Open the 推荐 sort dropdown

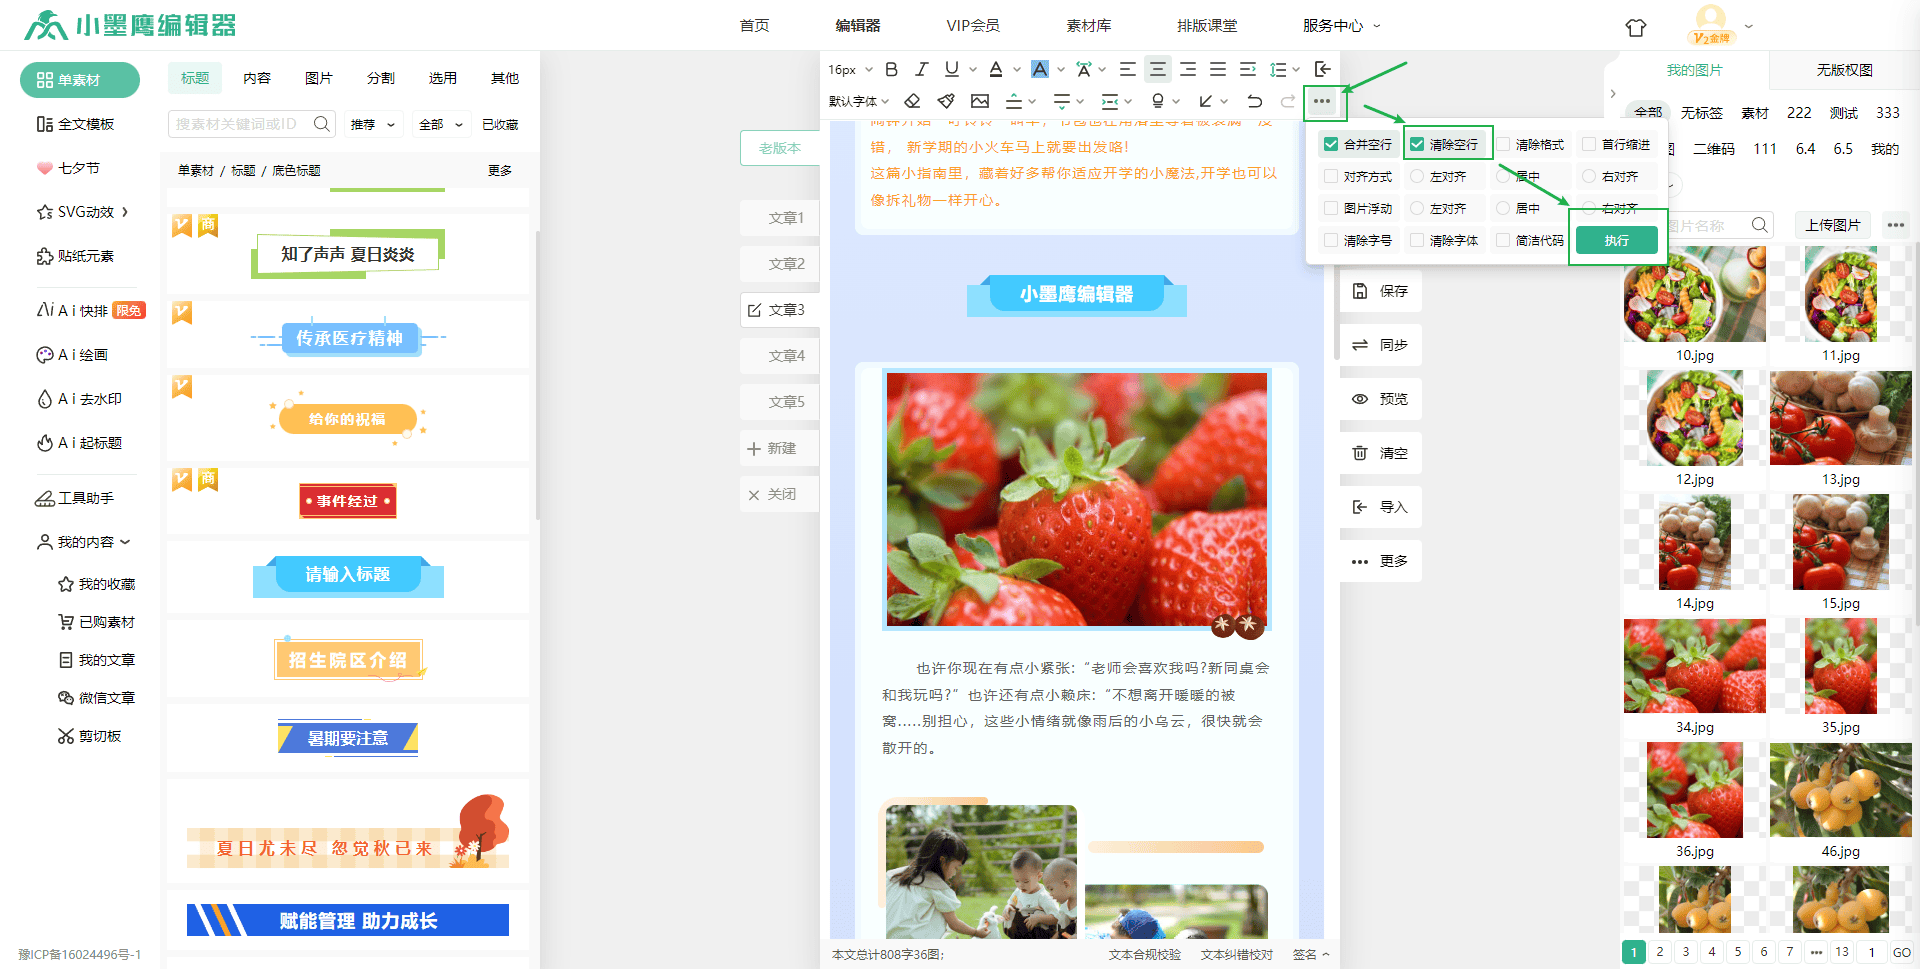click(x=373, y=124)
